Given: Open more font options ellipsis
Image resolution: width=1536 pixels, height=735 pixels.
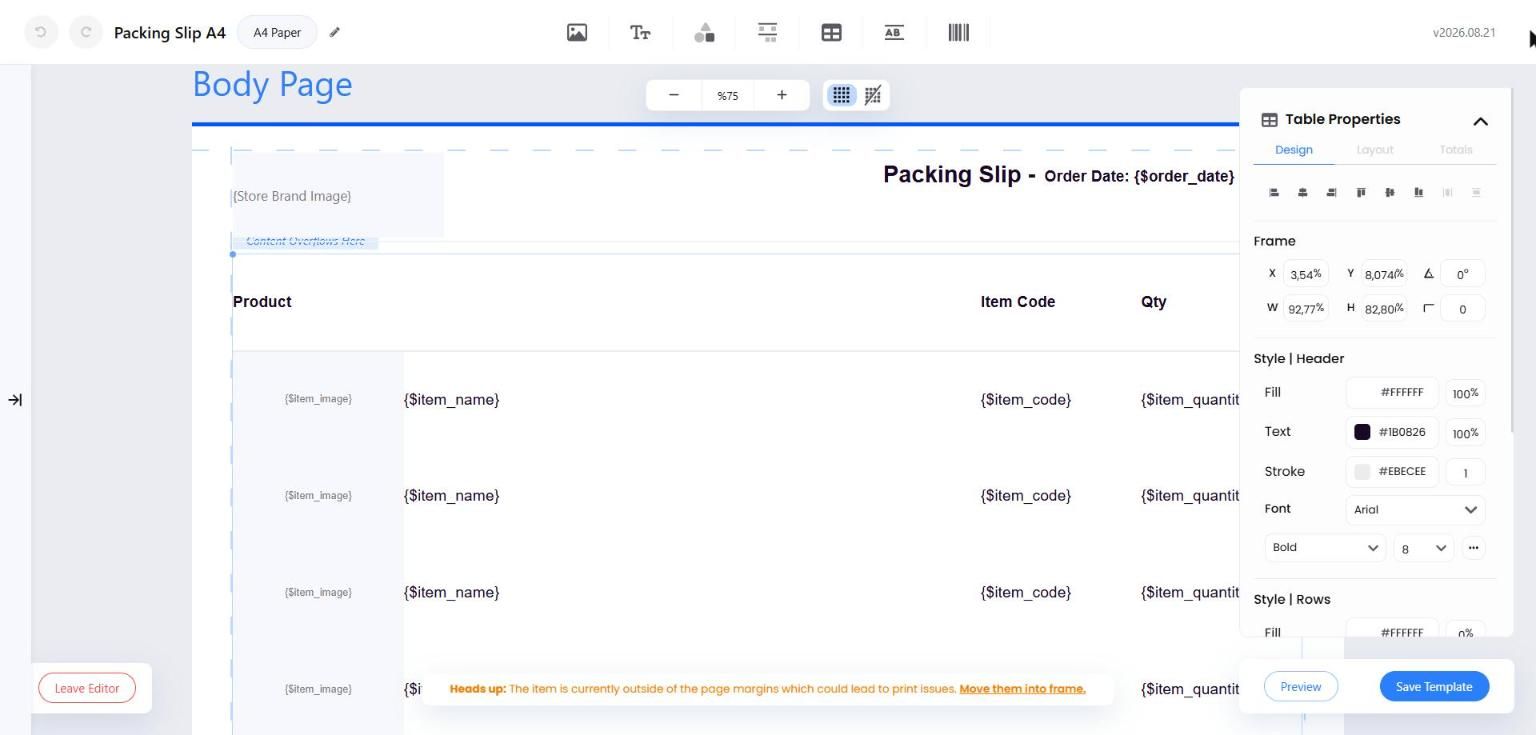Looking at the screenshot, I should tap(1473, 548).
